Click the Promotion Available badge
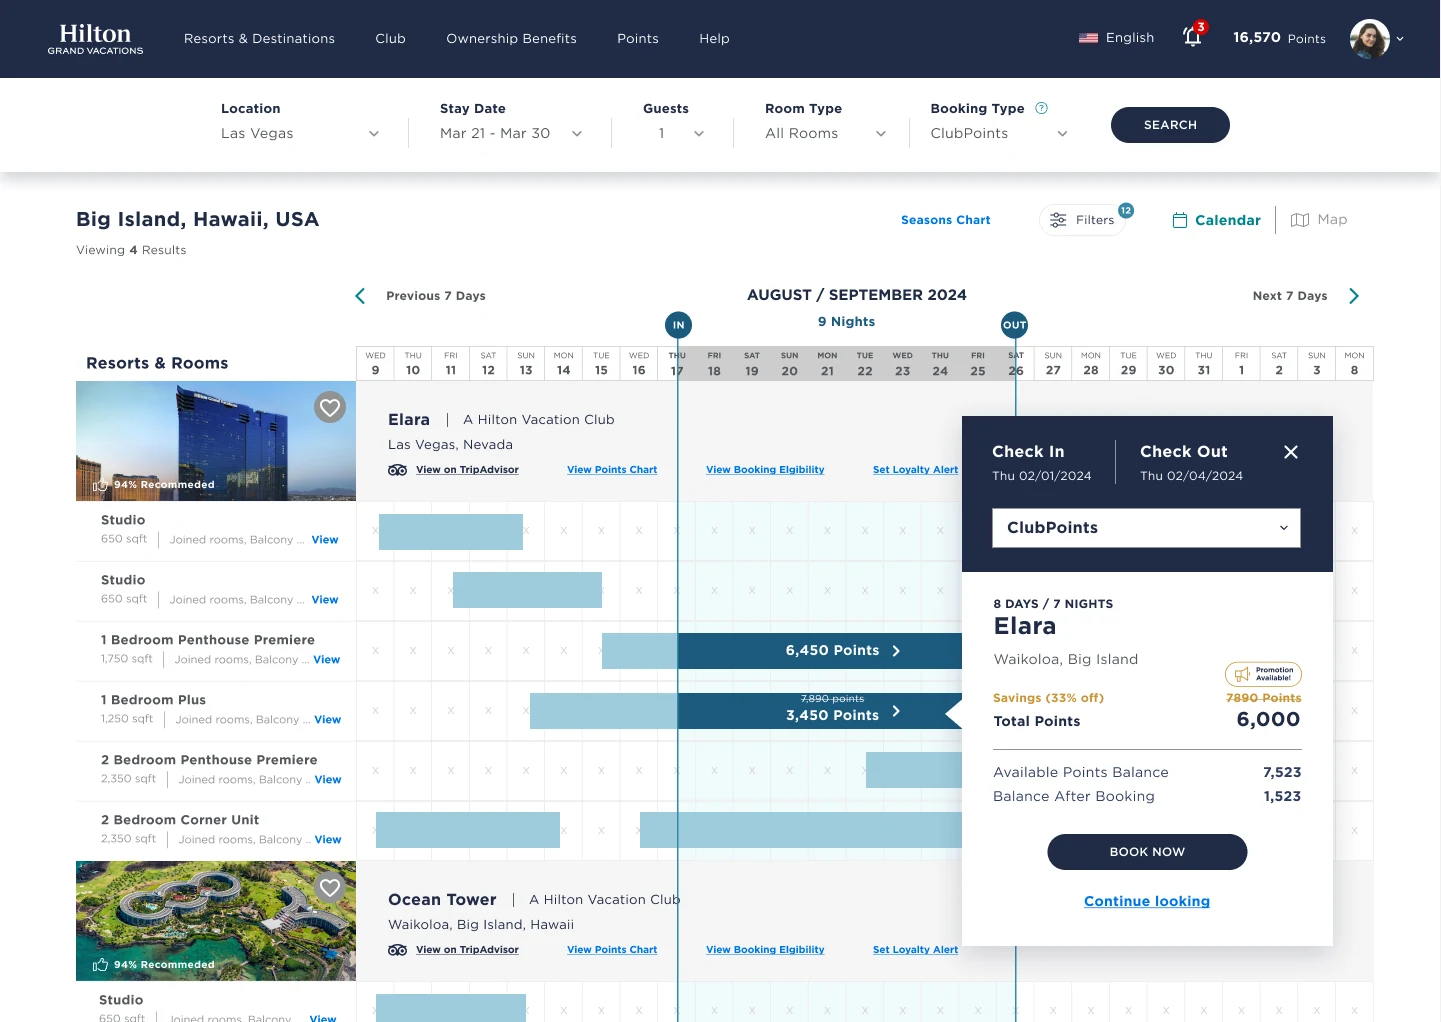This screenshot has height=1022, width=1441. coord(1263,674)
